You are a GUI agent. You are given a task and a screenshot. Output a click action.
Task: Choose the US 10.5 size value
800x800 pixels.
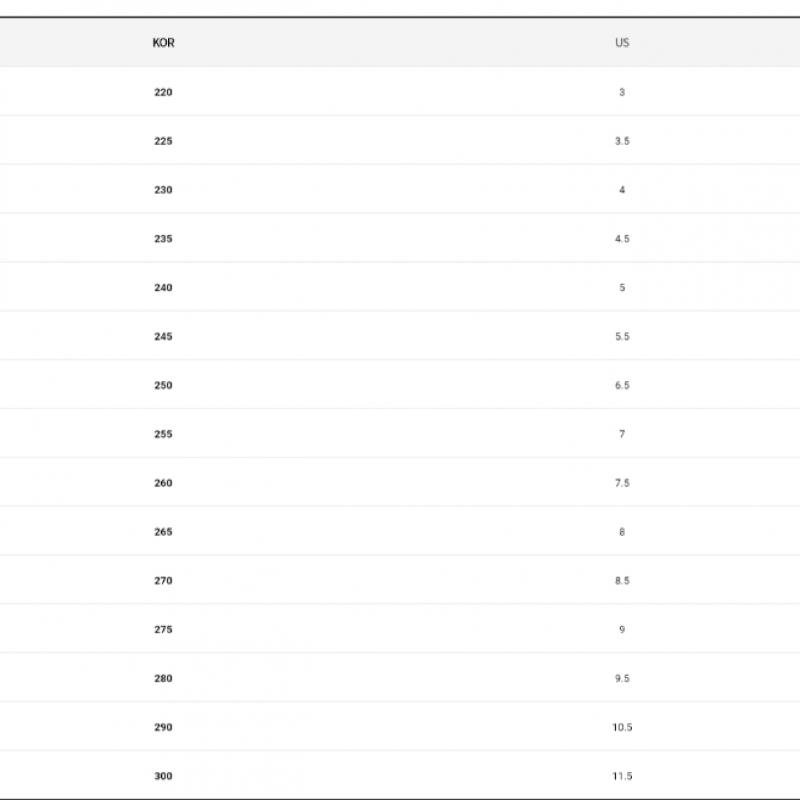click(x=622, y=727)
